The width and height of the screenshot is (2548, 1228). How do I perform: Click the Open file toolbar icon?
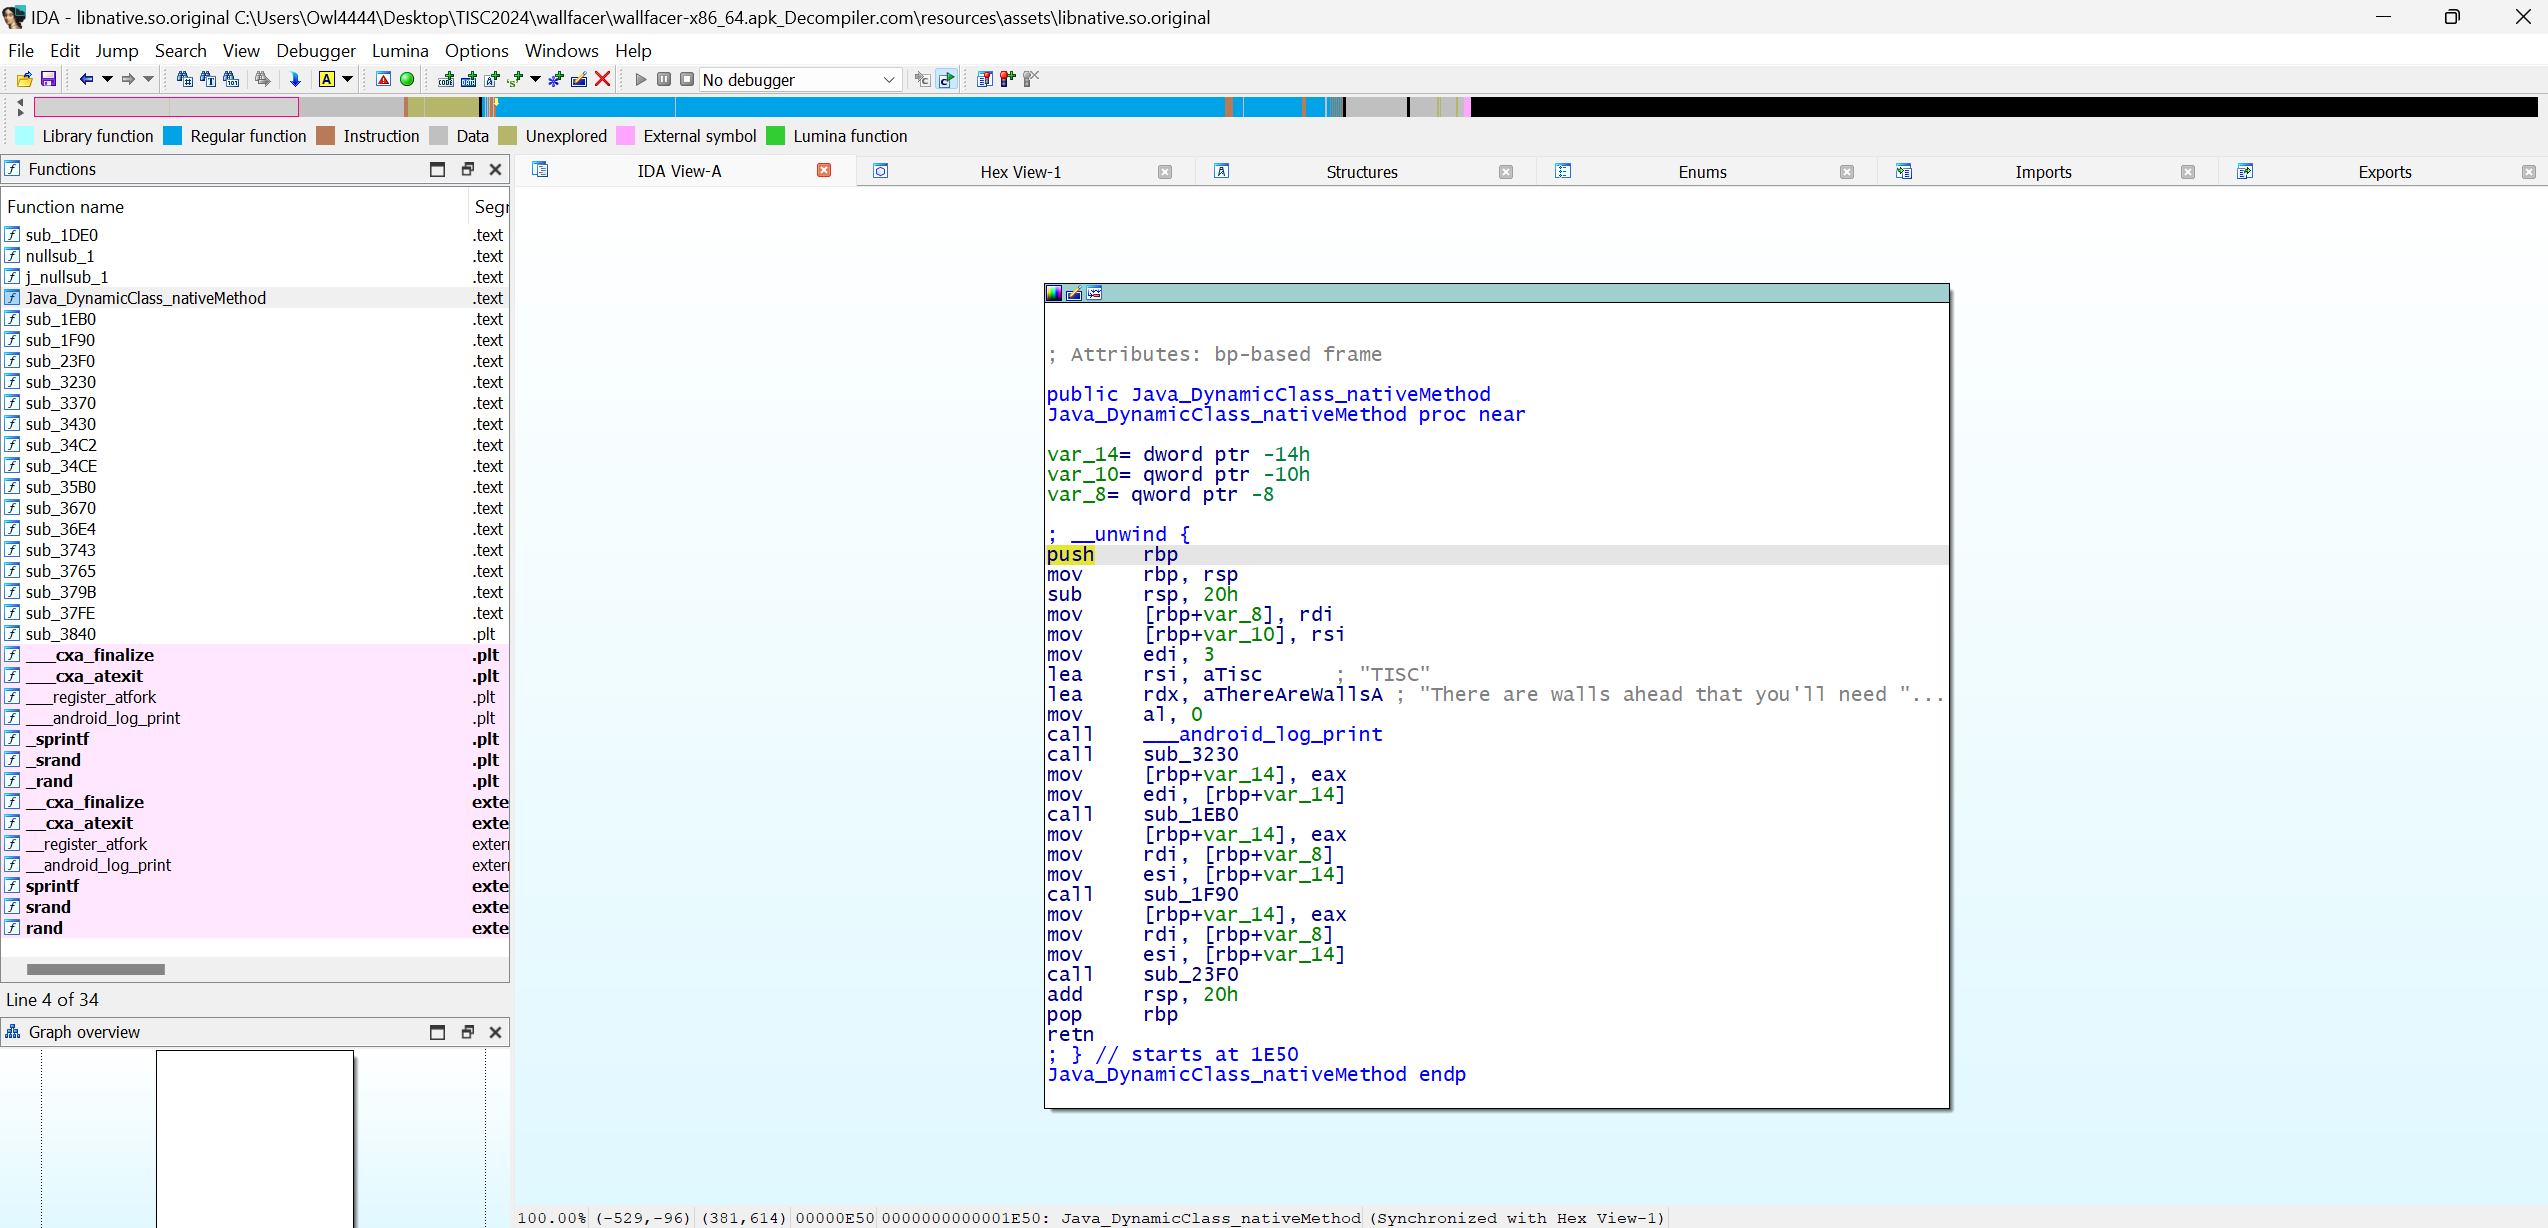24,79
